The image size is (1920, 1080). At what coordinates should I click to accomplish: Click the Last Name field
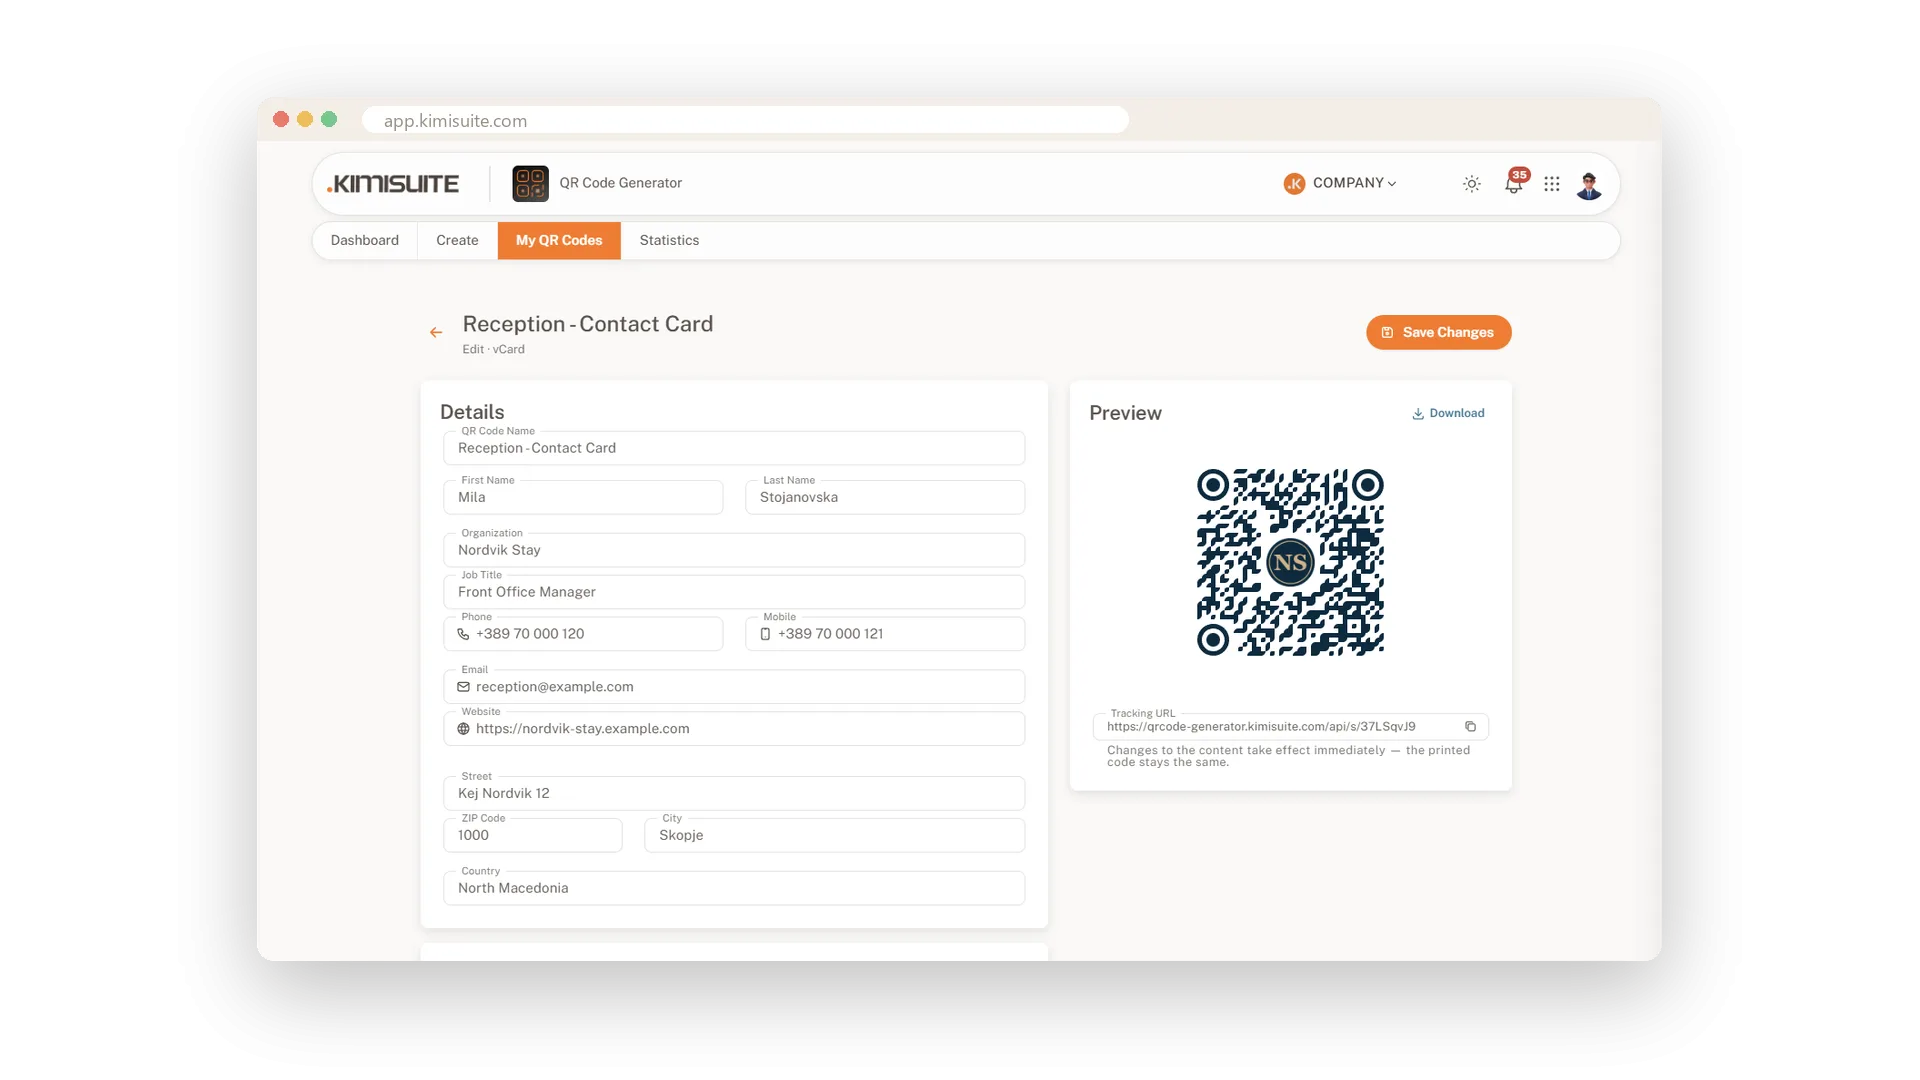click(885, 497)
